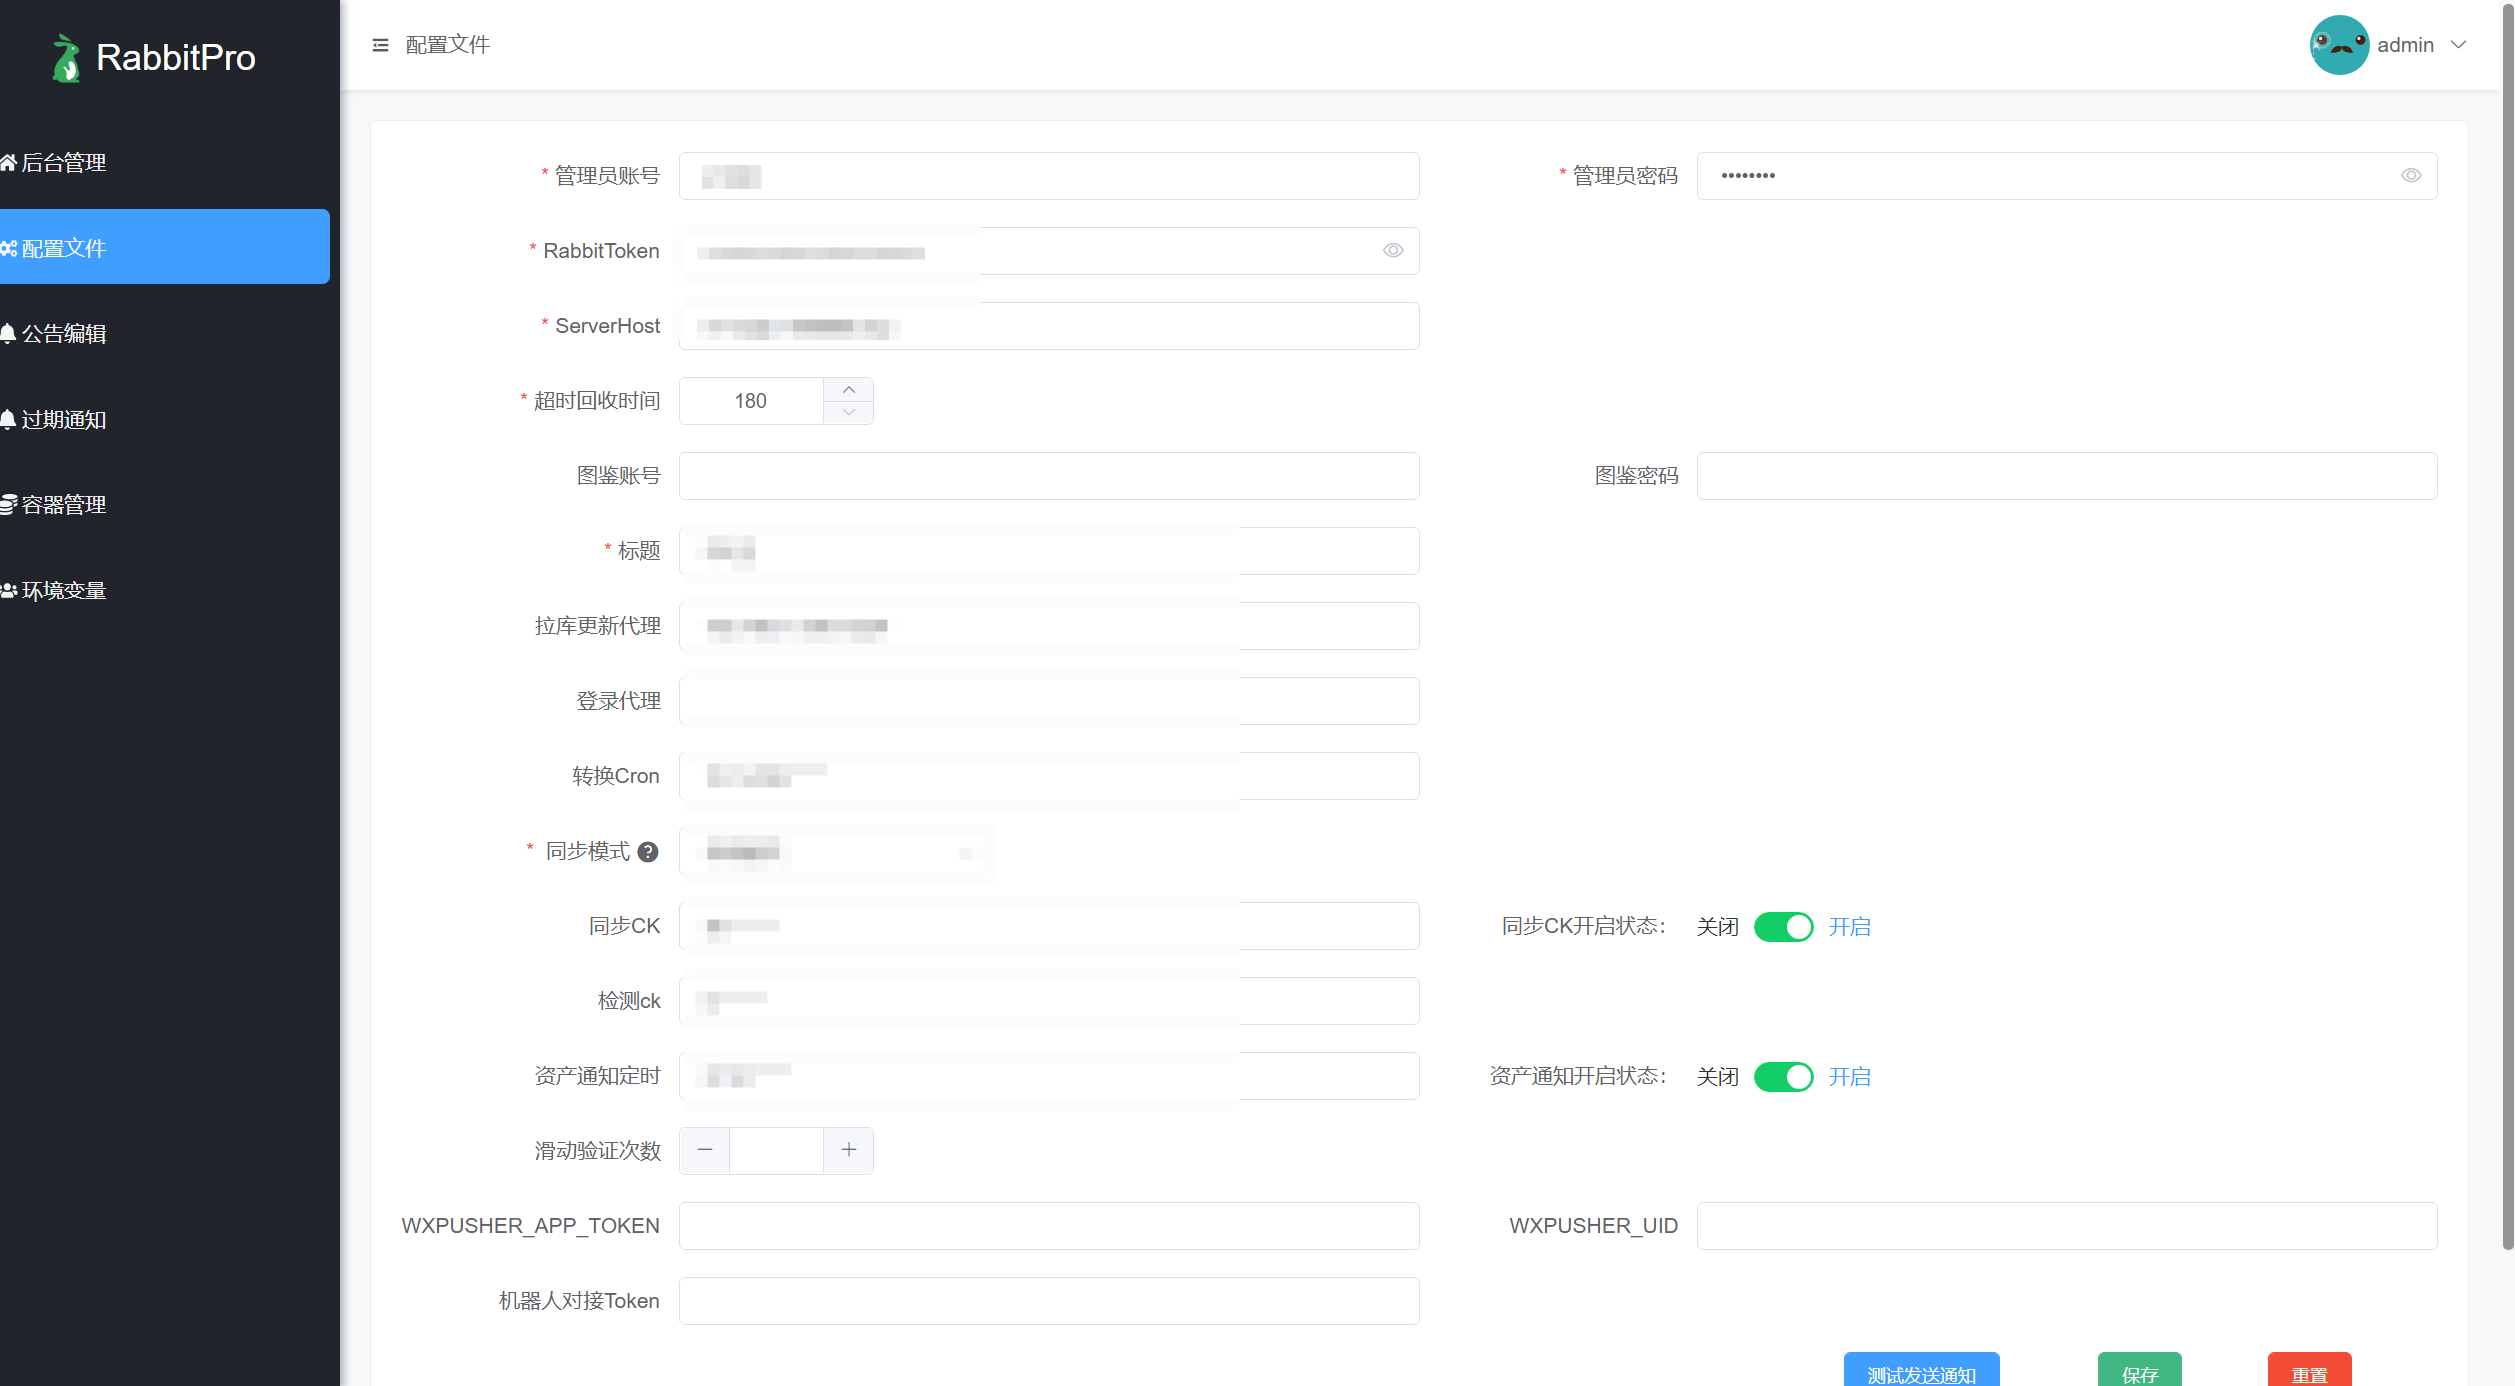Focus the 管理员密码 input field
This screenshot has width=2515, height=1386.
click(2067, 176)
